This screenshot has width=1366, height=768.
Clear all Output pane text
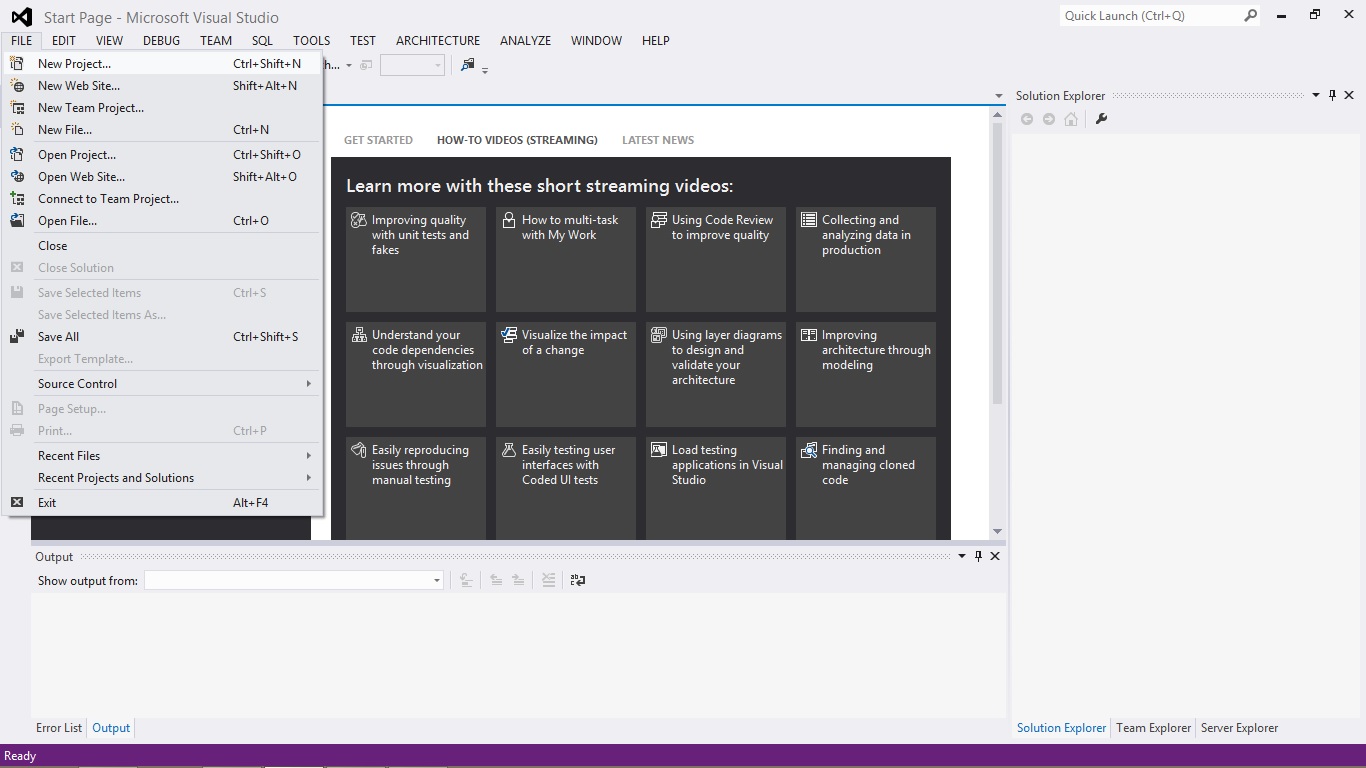coord(548,580)
